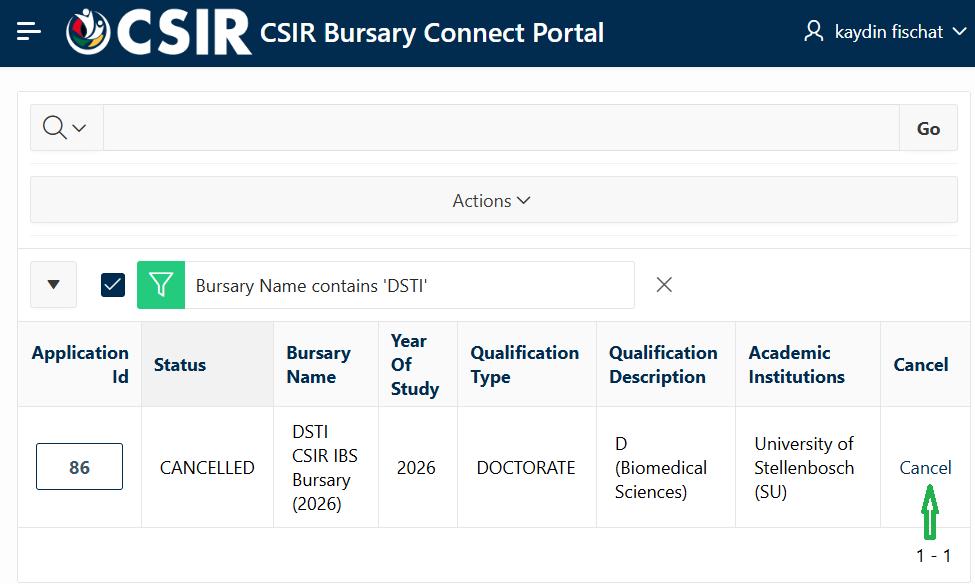Click the DOCTORATE qualification cell
The image size is (975, 584).
[526, 468]
